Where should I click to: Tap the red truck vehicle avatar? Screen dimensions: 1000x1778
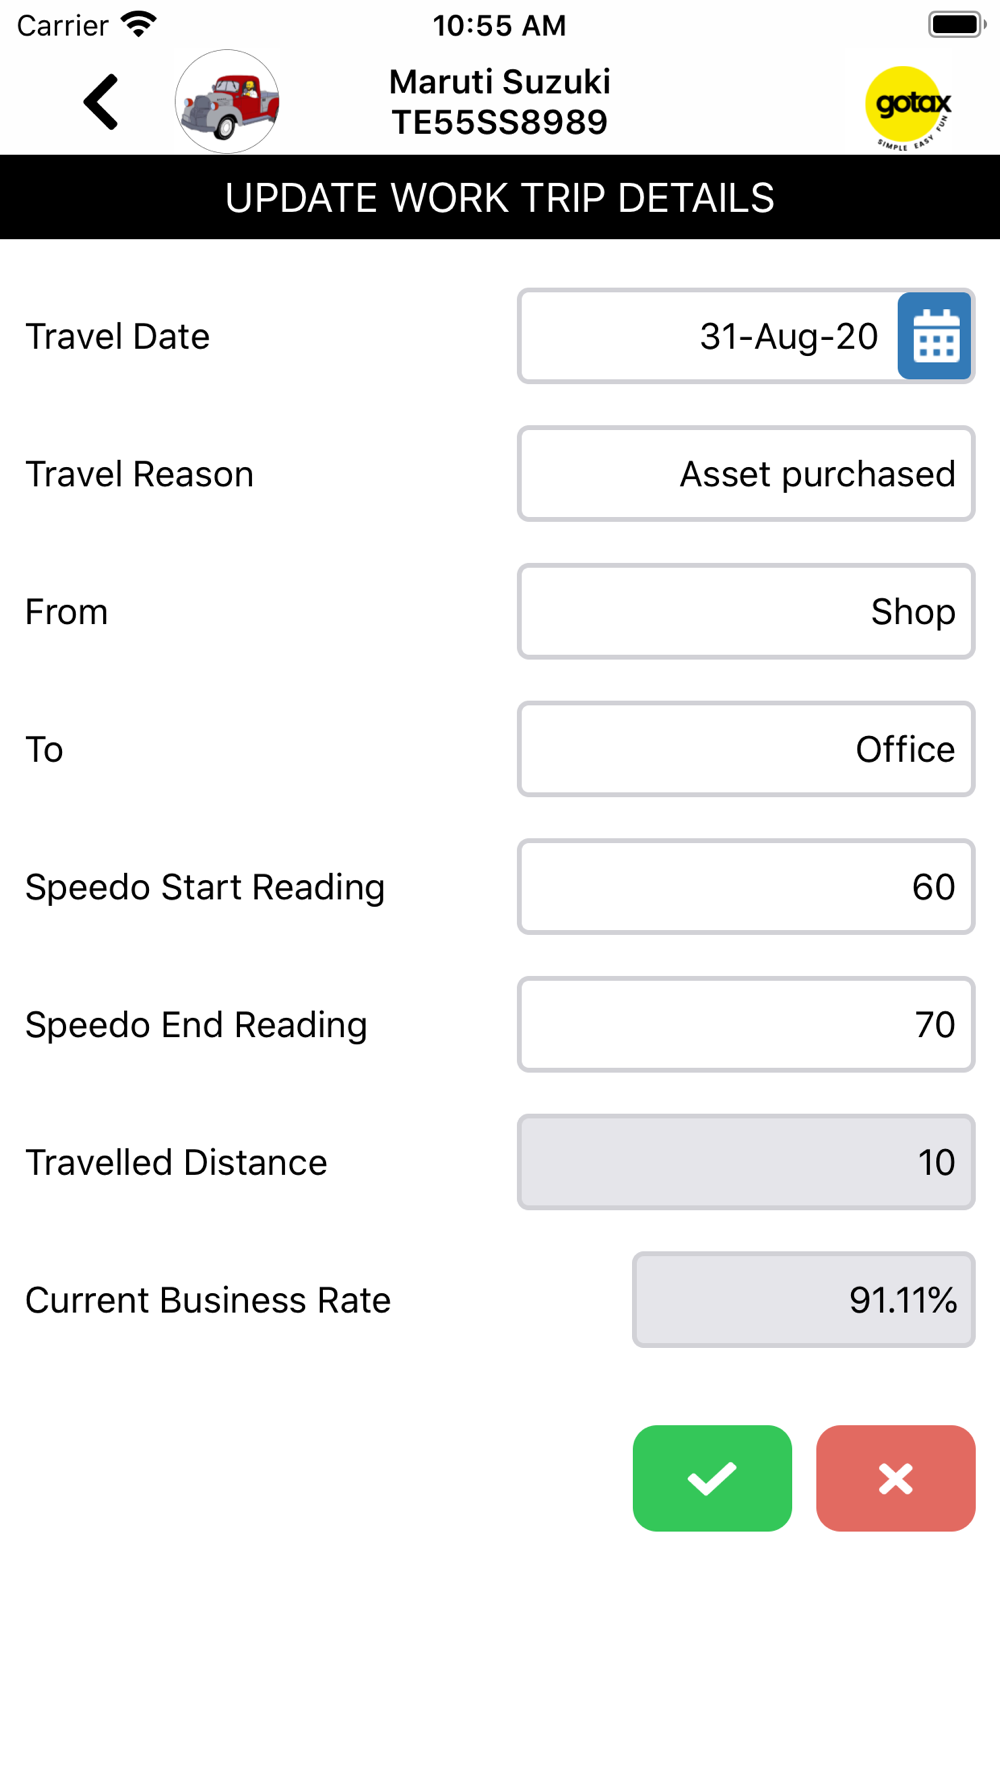click(227, 102)
